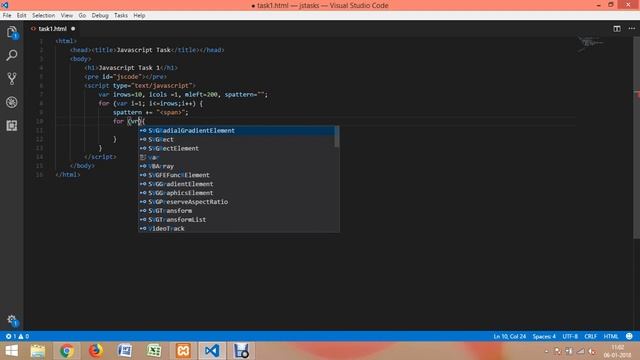The height and width of the screenshot is (360, 640).
Task: Open the Source Control view
Action: [12, 78]
